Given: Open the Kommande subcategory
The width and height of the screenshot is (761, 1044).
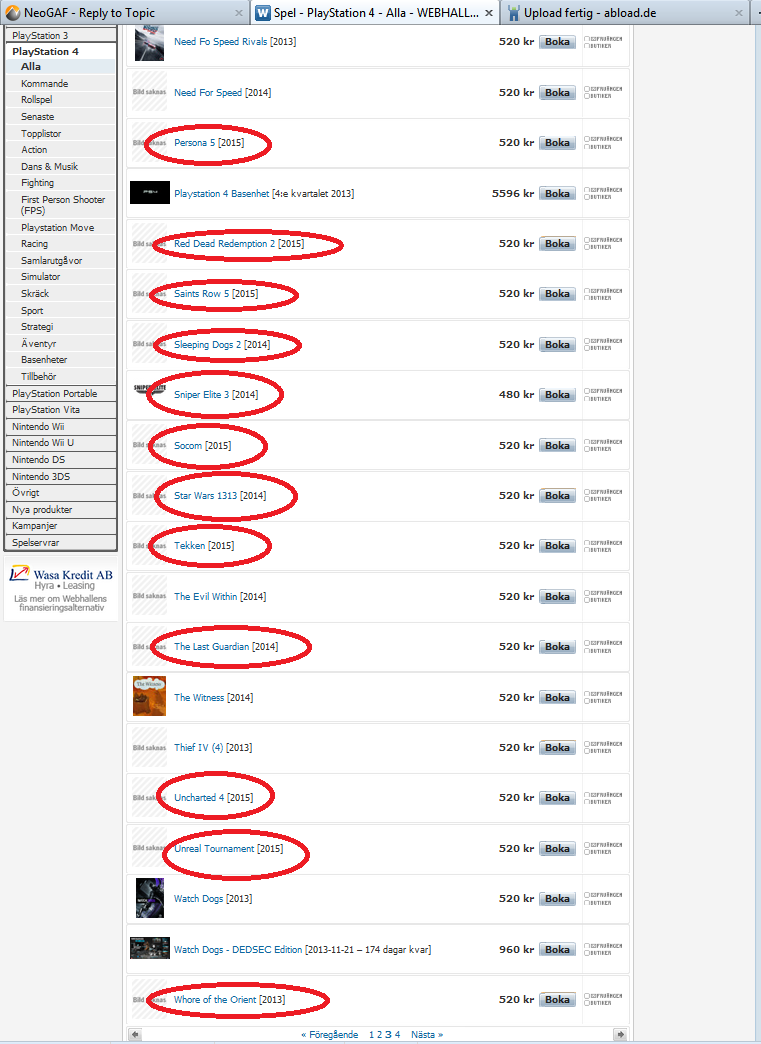Looking at the screenshot, I should pos(45,83).
